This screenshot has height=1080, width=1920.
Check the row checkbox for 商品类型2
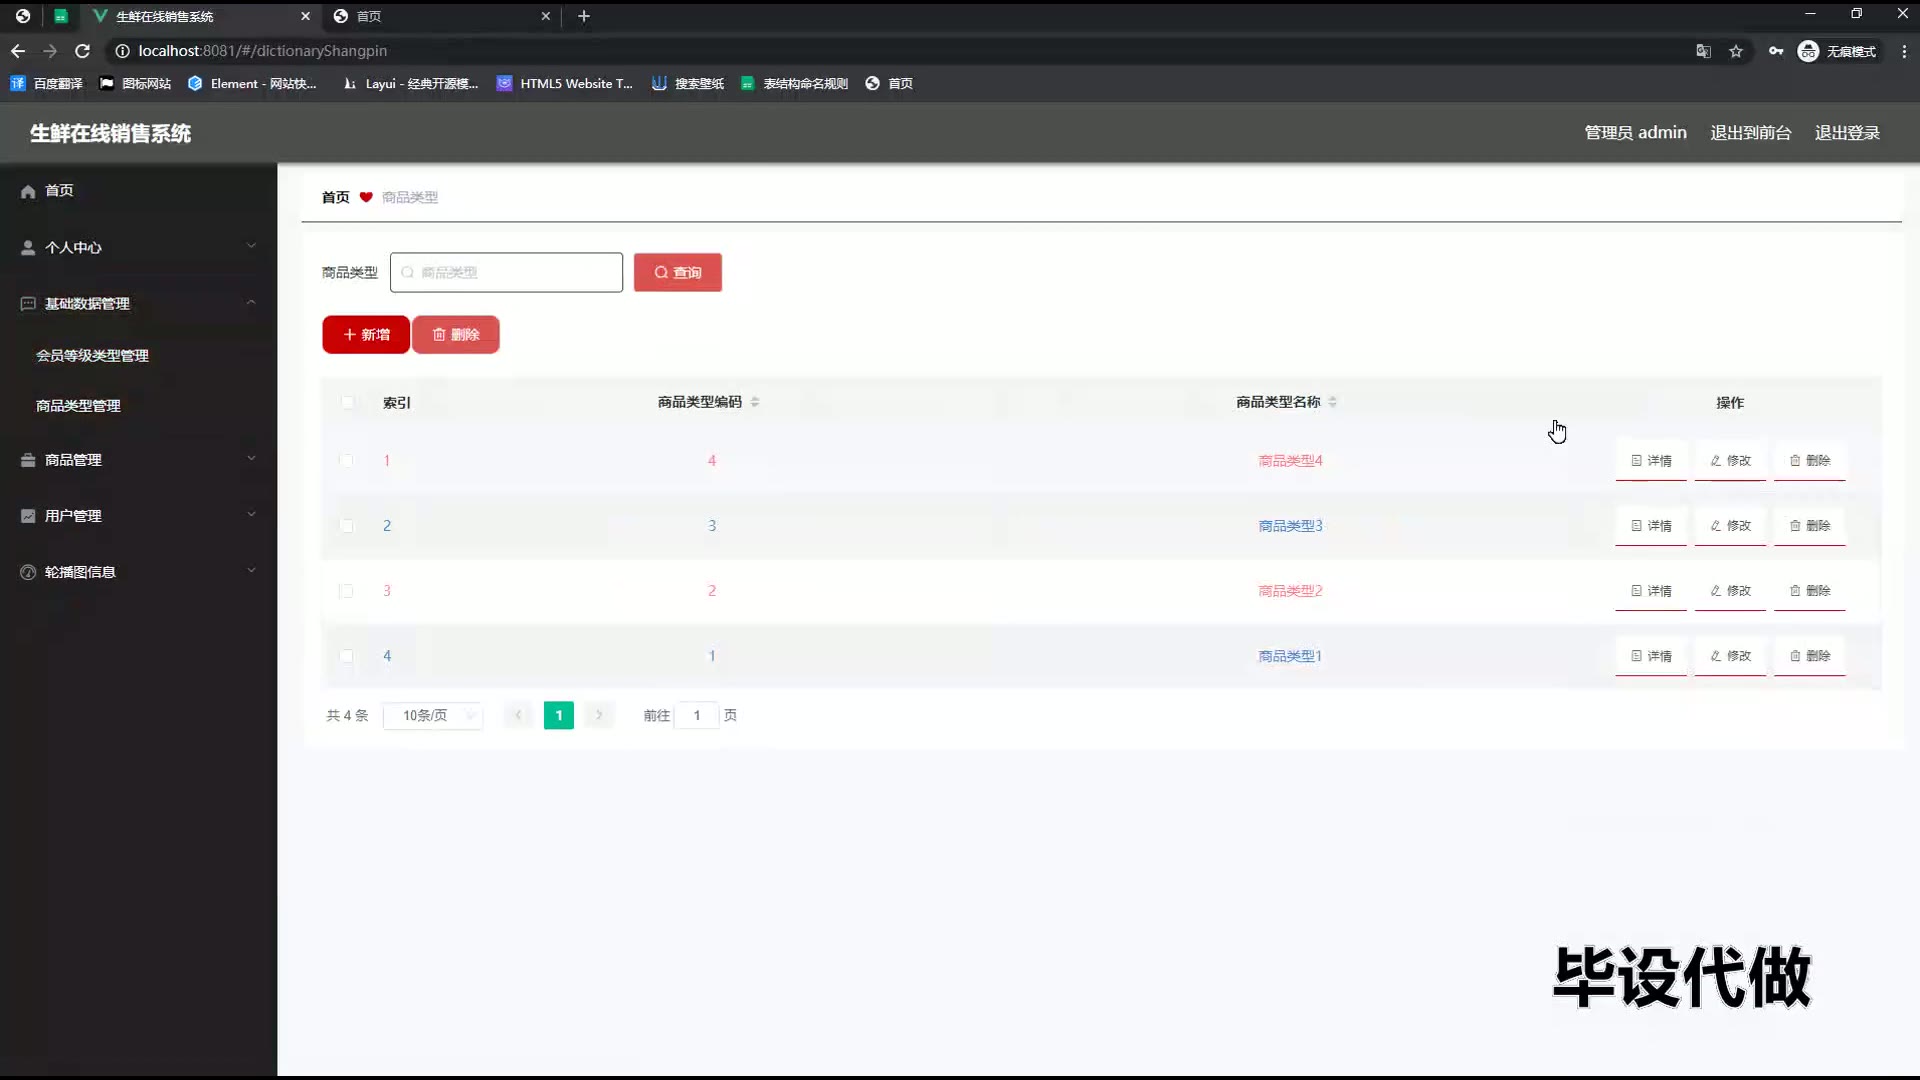point(346,591)
